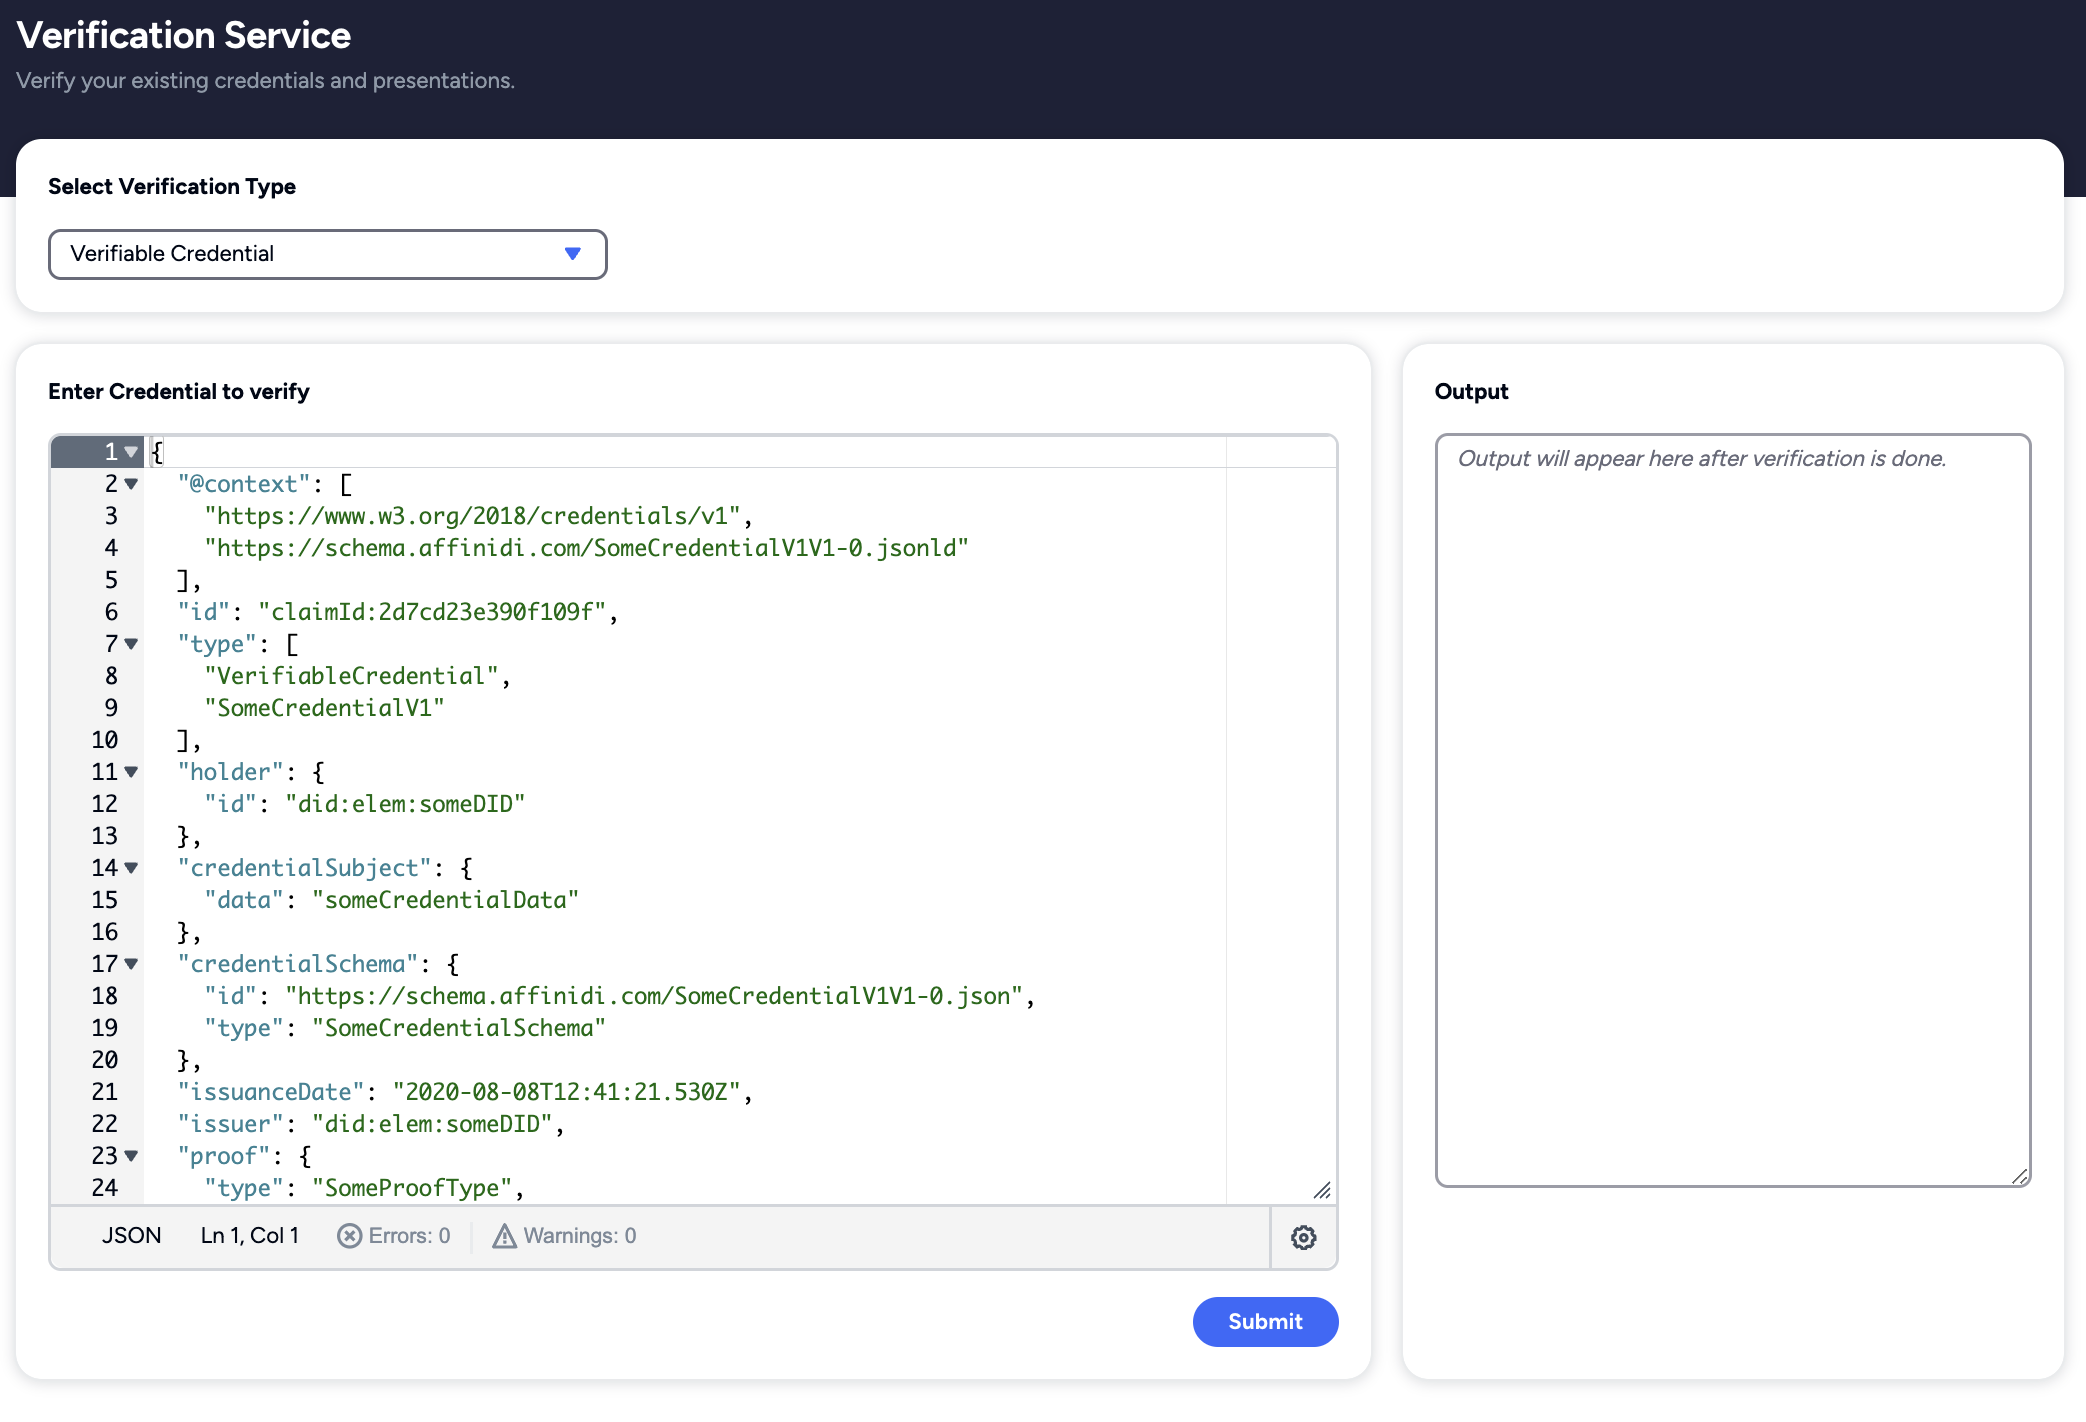Click "someCredentialData" value on line 15
The height and width of the screenshot is (1422, 2086).
(445, 900)
